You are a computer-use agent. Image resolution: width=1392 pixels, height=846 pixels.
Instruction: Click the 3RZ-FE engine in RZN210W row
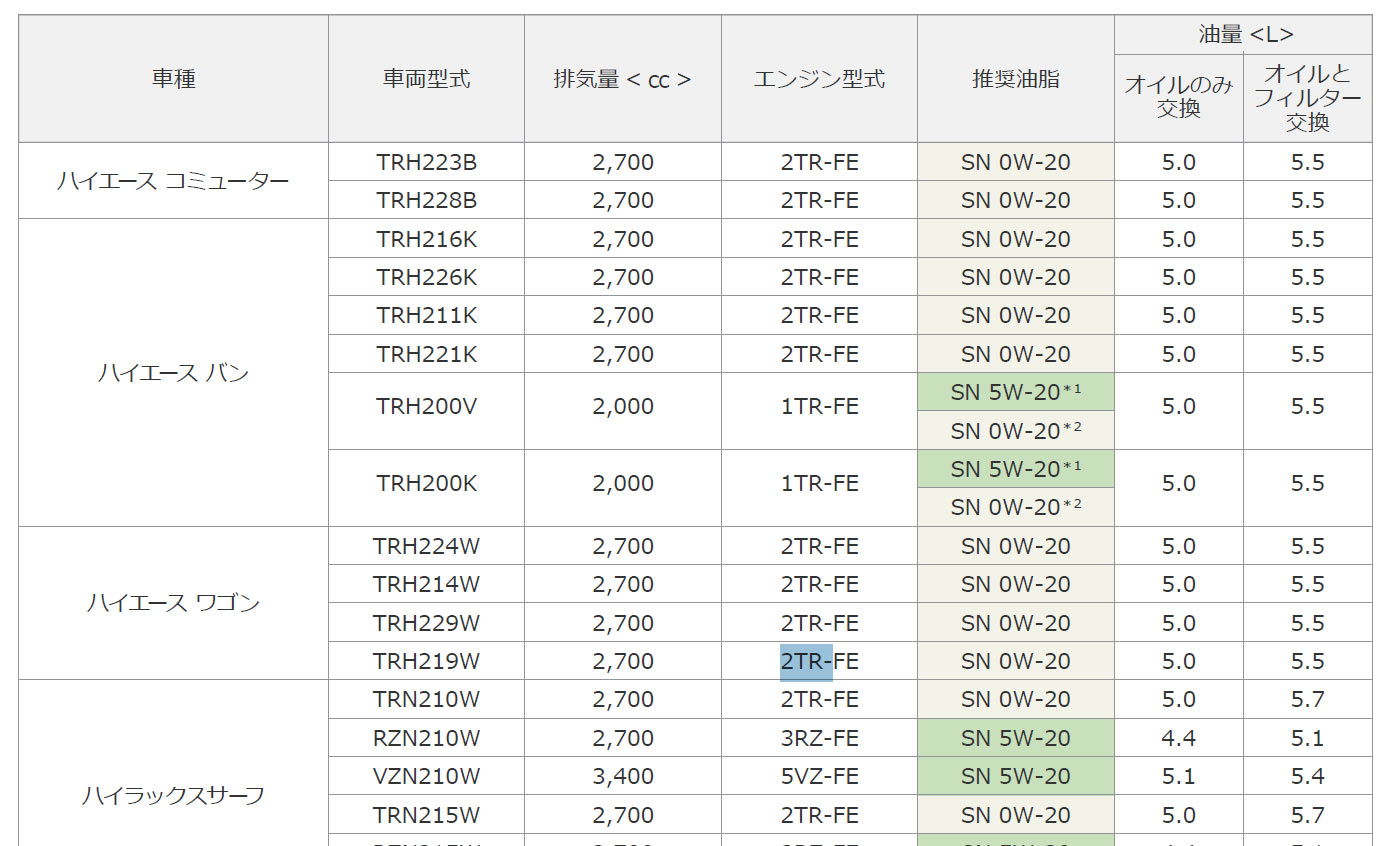click(819, 738)
